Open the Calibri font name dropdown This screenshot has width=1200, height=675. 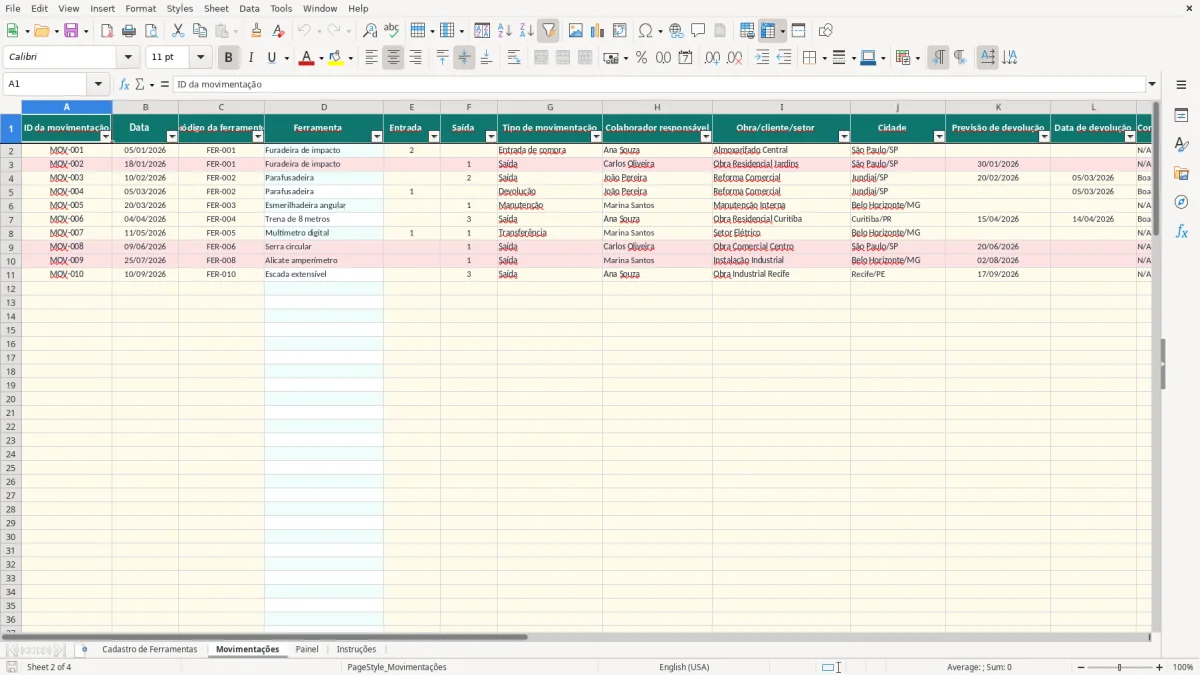pos(128,58)
